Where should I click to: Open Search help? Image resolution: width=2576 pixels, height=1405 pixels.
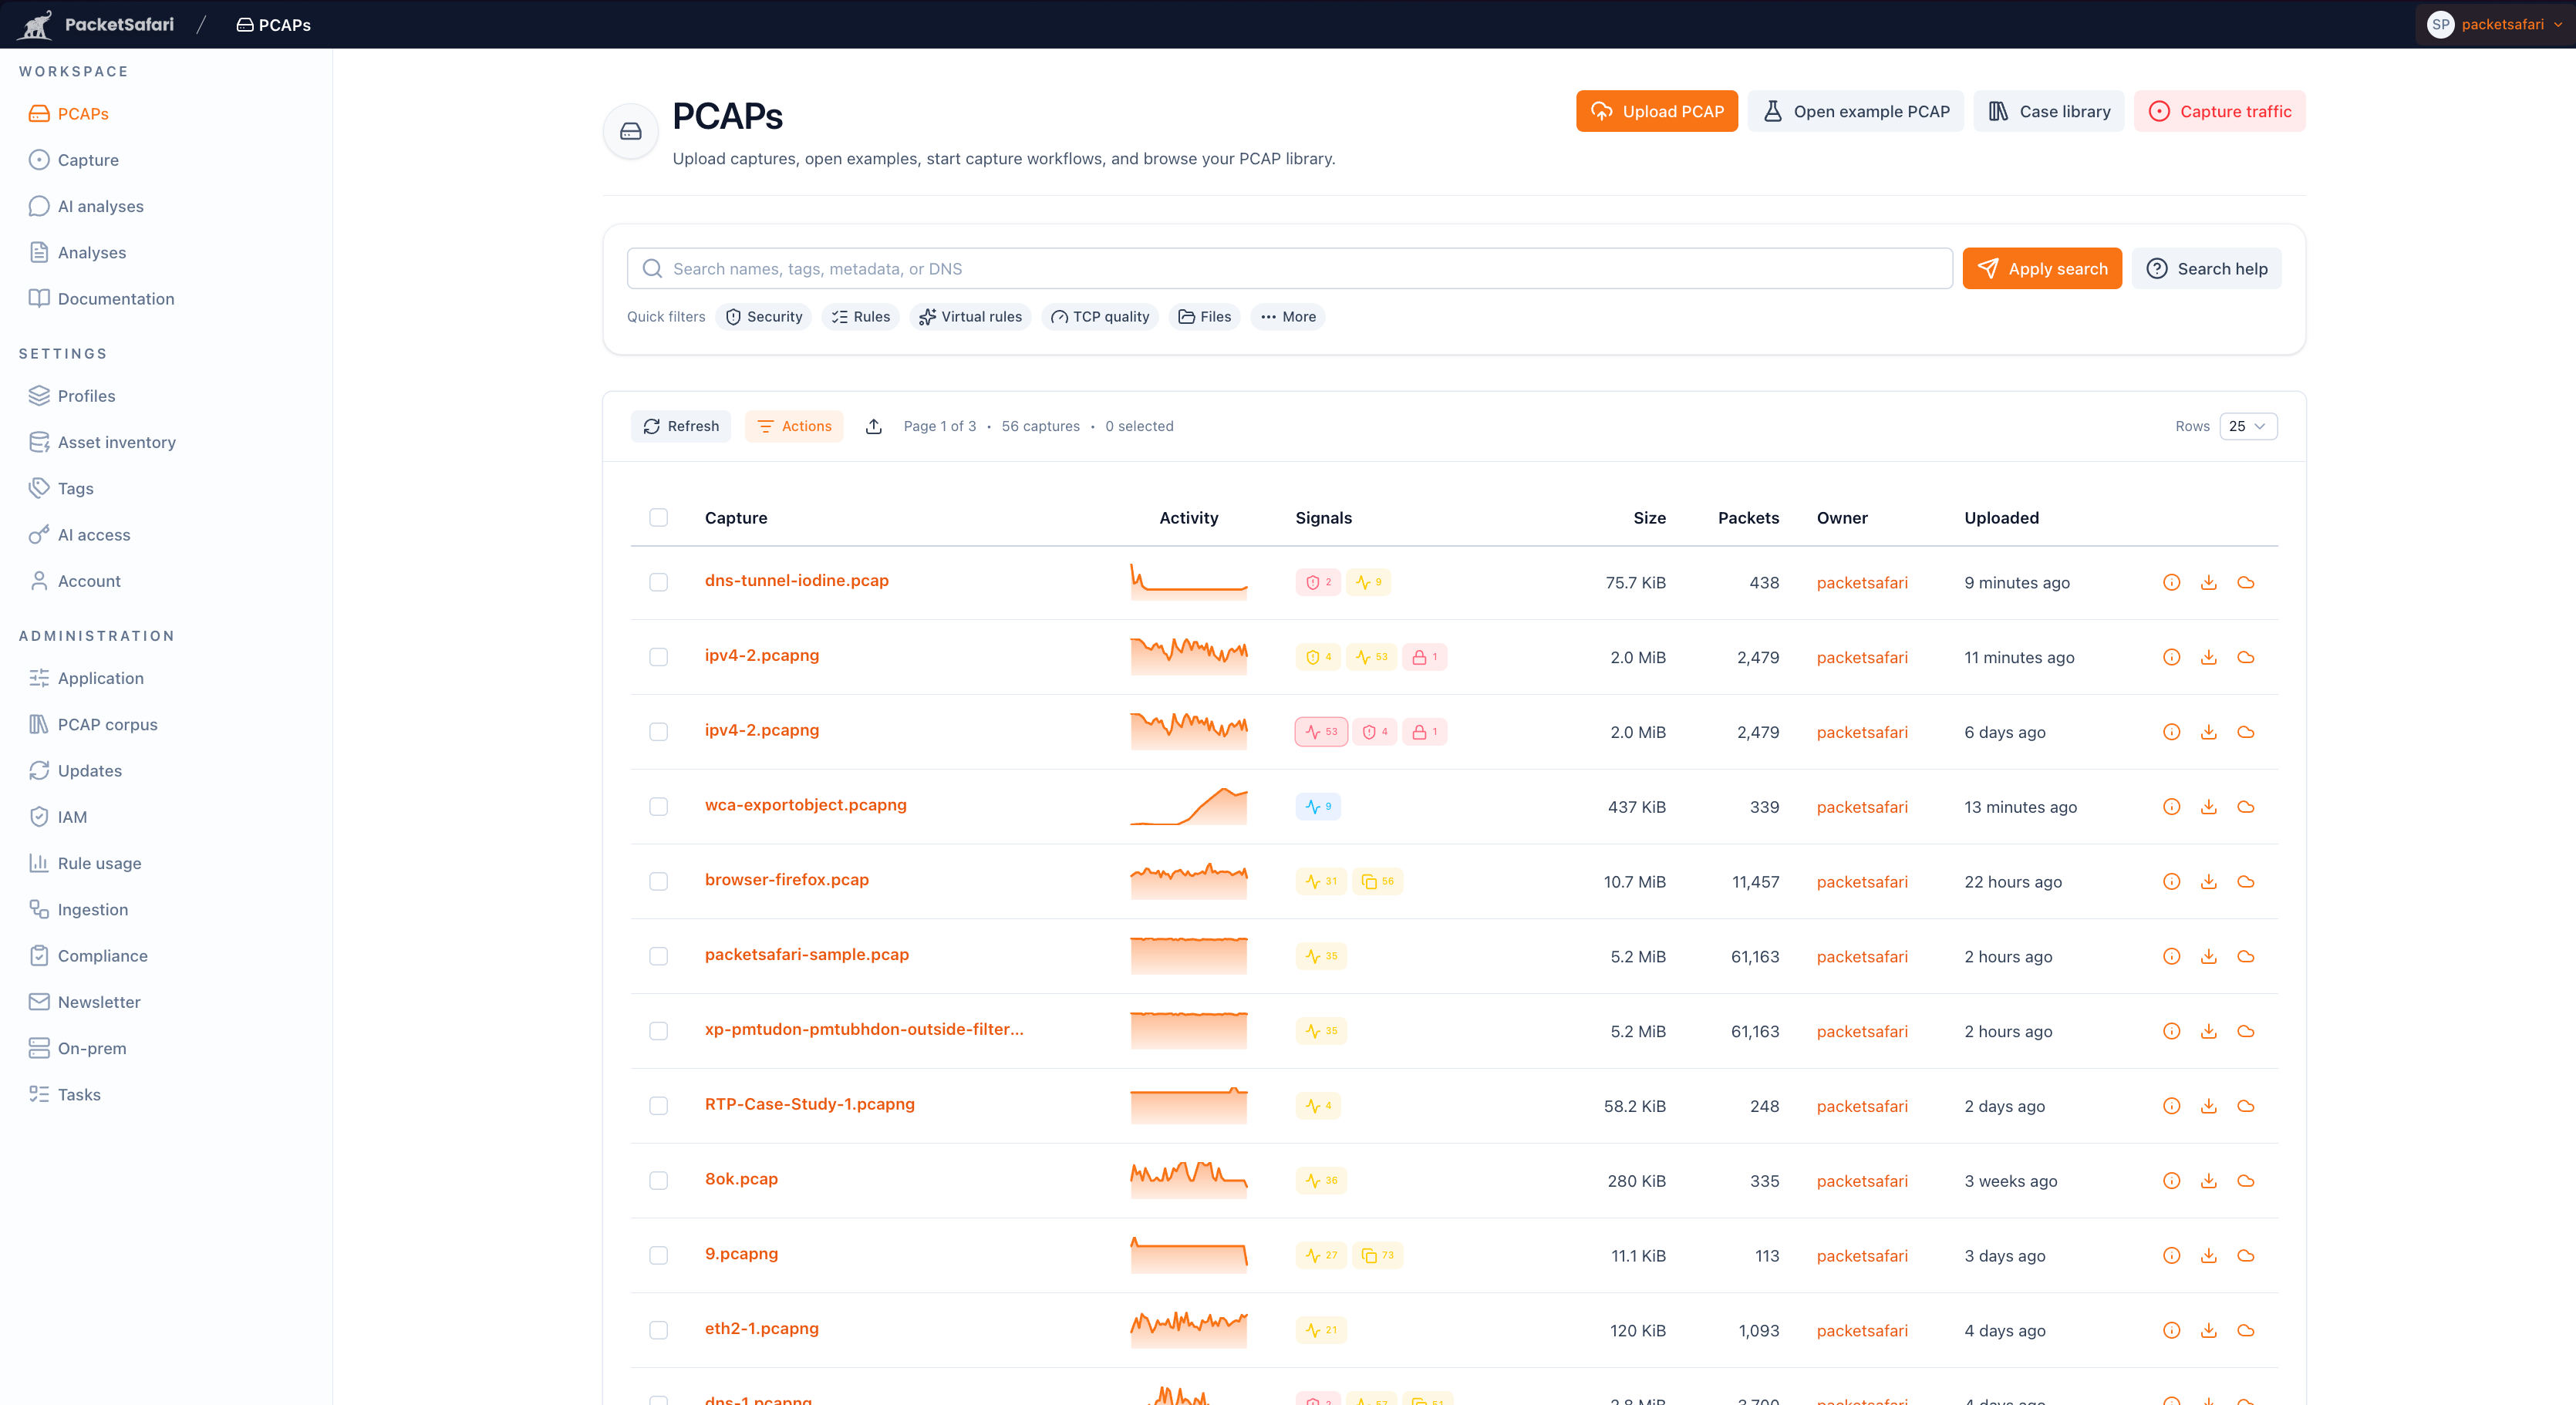pyautogui.click(x=2207, y=268)
